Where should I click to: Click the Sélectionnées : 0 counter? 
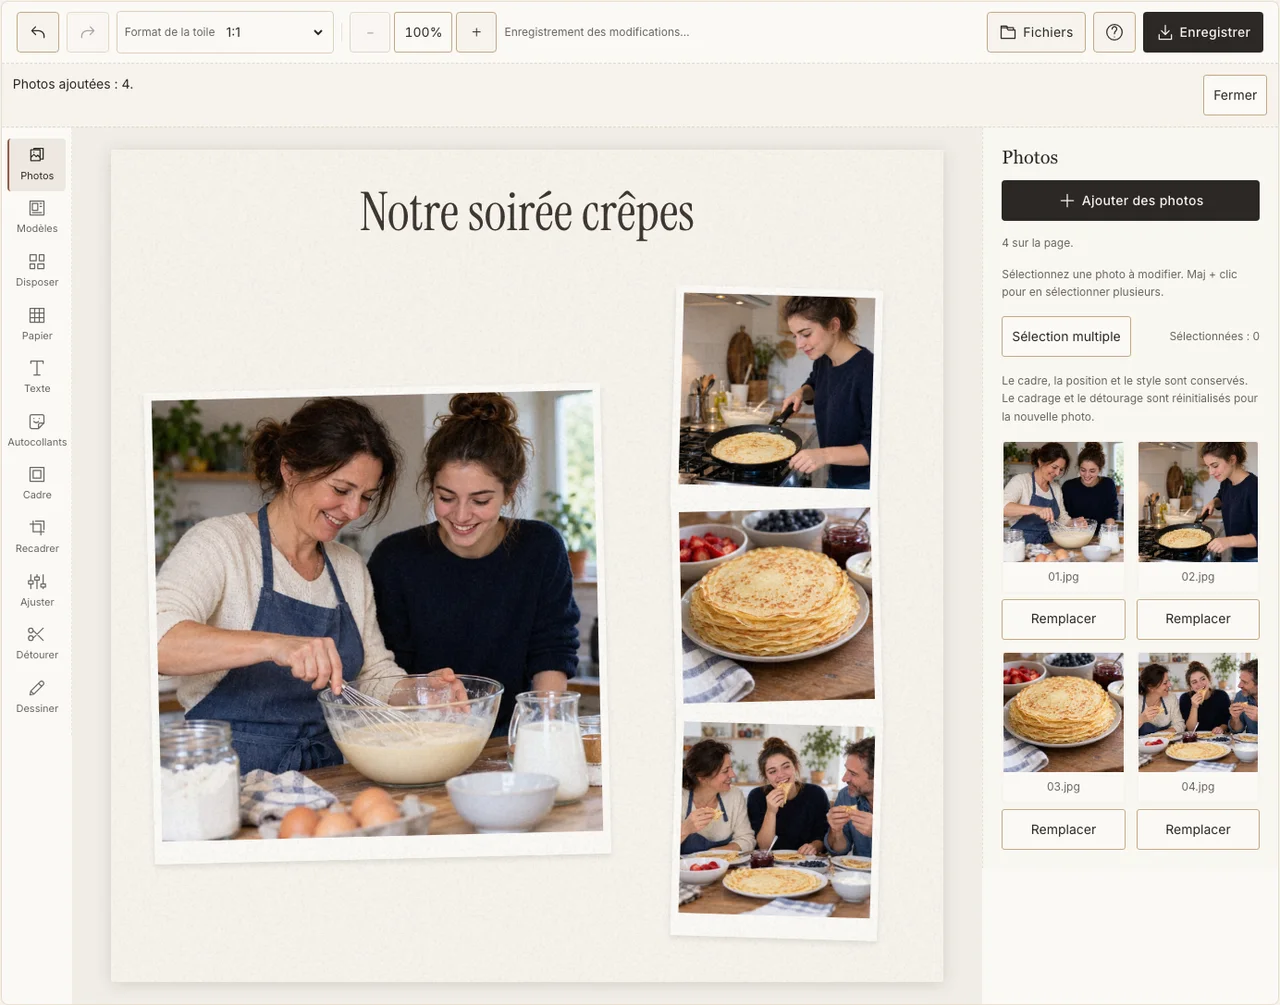click(x=1214, y=336)
